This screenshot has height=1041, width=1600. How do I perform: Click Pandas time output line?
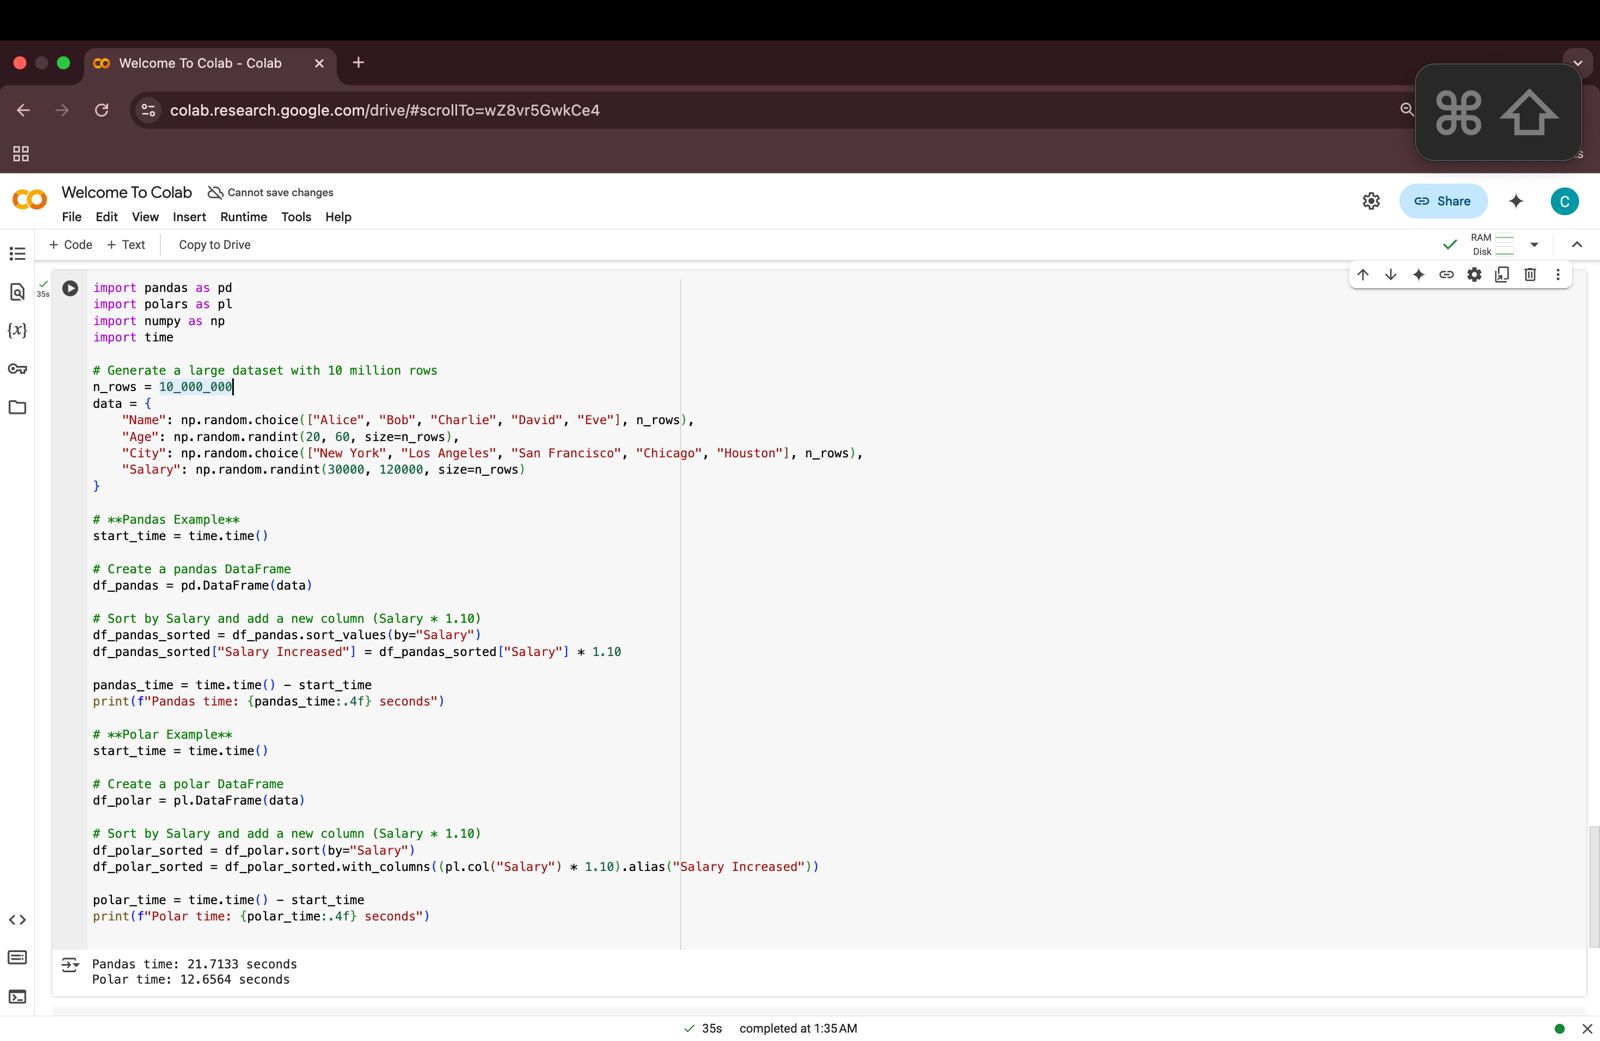(x=194, y=965)
